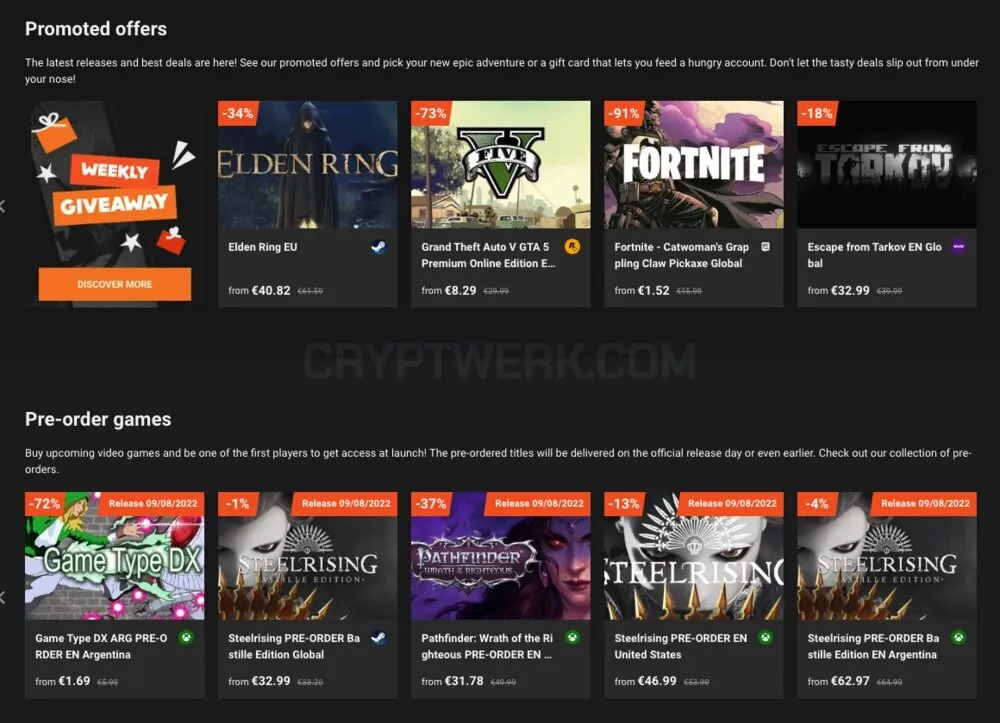Open the Fortnite cover image
1000x723 pixels.
click(x=694, y=164)
